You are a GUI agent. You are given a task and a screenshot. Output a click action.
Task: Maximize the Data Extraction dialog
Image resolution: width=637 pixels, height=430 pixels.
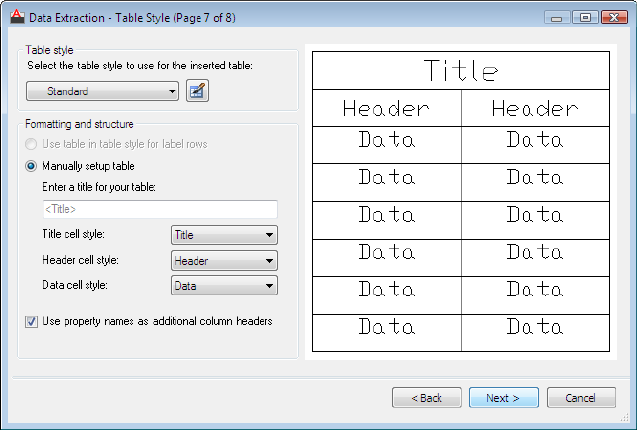click(x=584, y=17)
